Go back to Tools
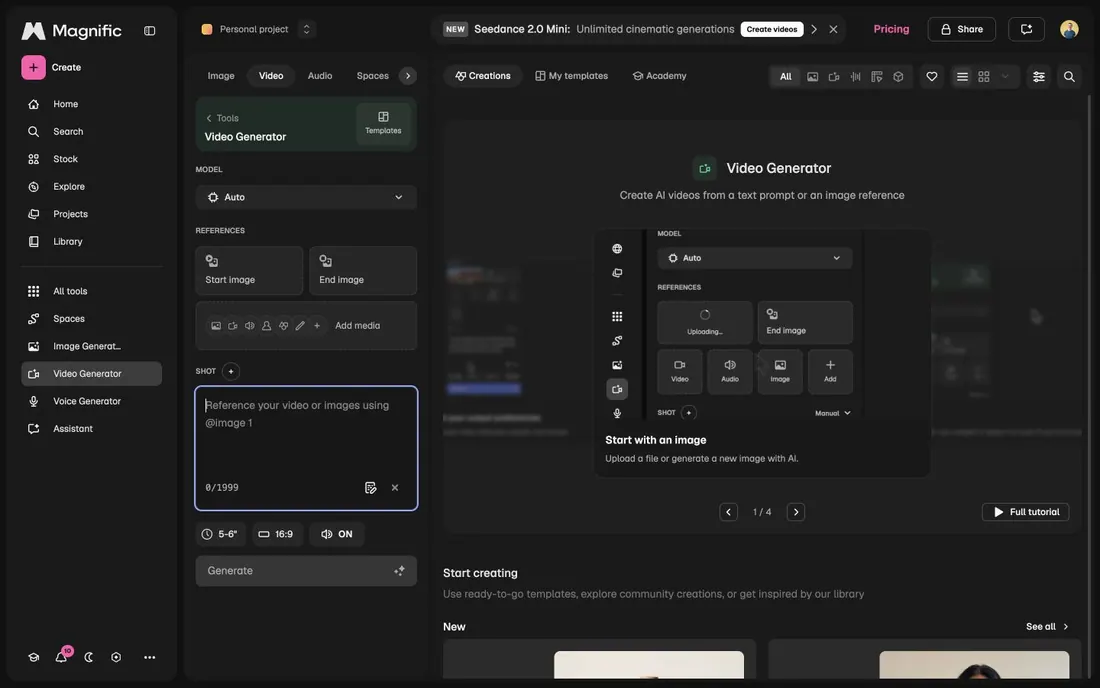 coord(222,118)
